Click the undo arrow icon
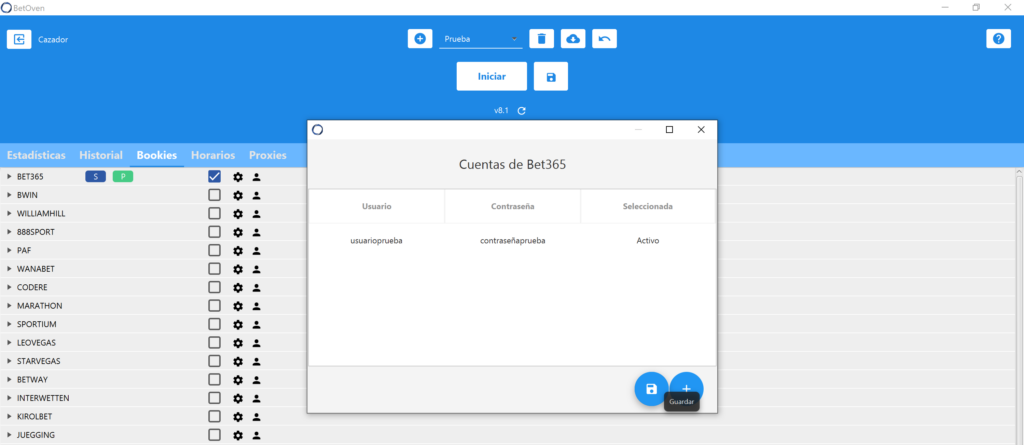The height and width of the screenshot is (445, 1024). 605,39
